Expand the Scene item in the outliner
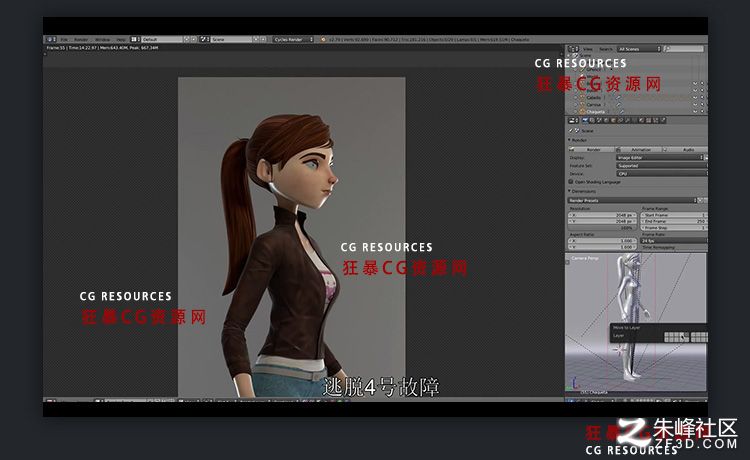This screenshot has height=460, width=750. pos(568,55)
